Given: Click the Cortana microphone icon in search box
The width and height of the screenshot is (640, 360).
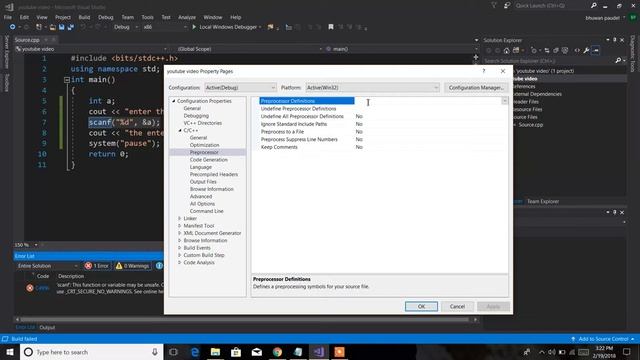Looking at the screenshot, I should point(155,352).
